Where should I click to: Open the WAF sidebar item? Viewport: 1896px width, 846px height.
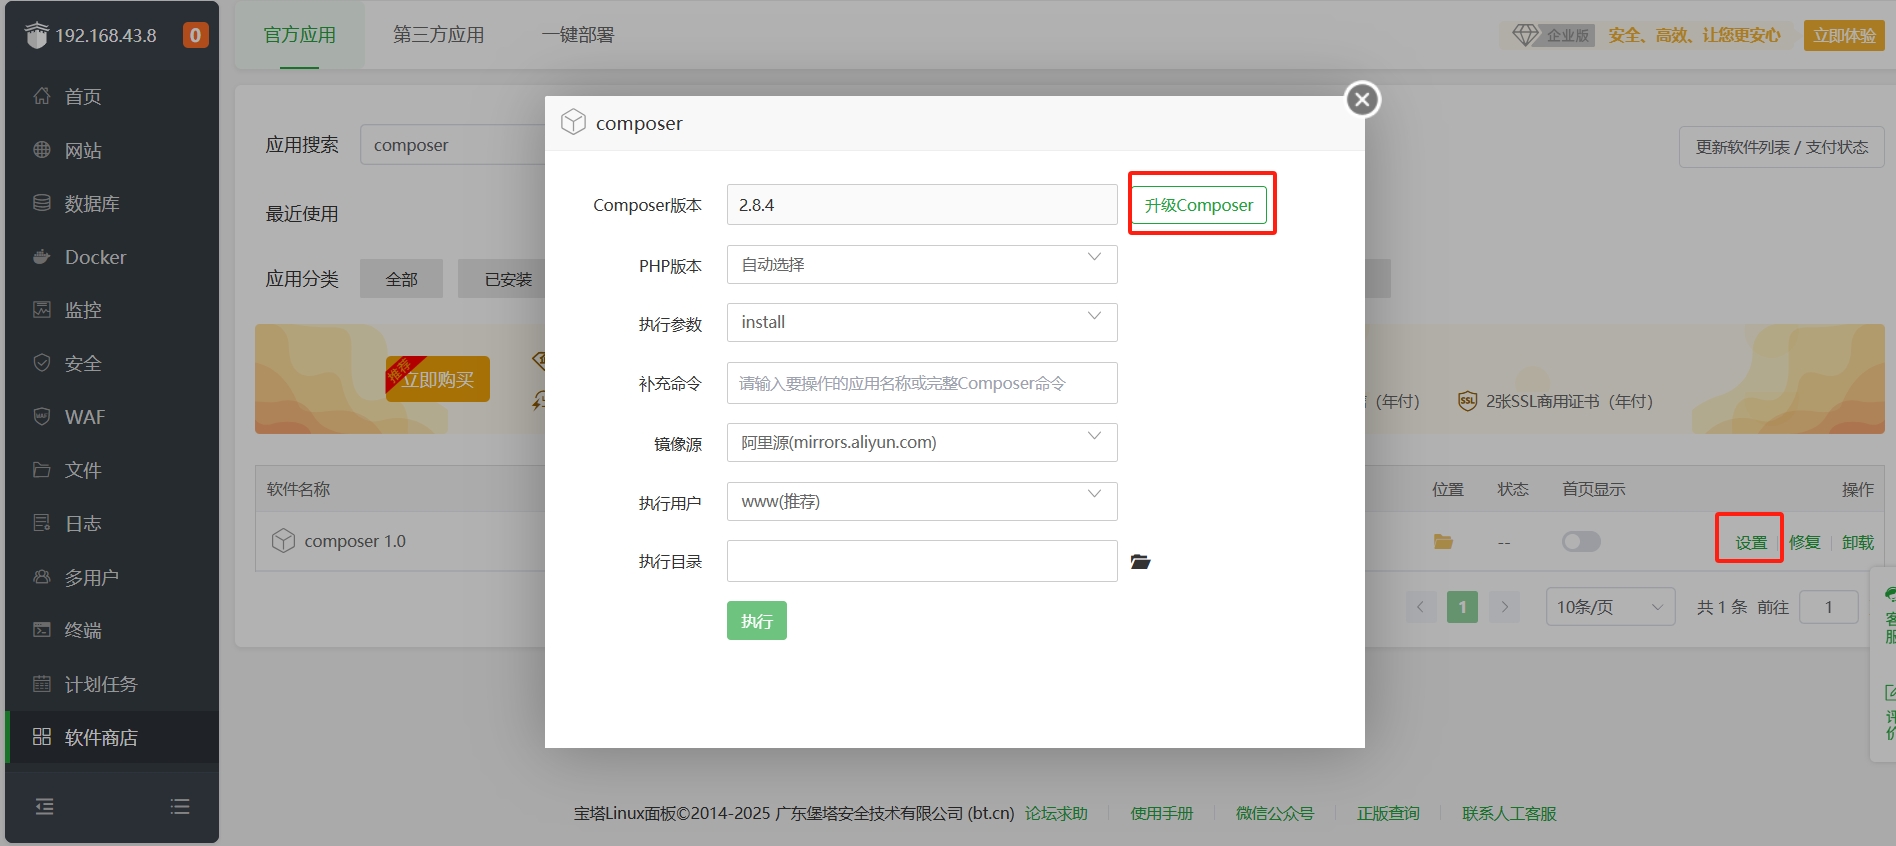(x=84, y=417)
